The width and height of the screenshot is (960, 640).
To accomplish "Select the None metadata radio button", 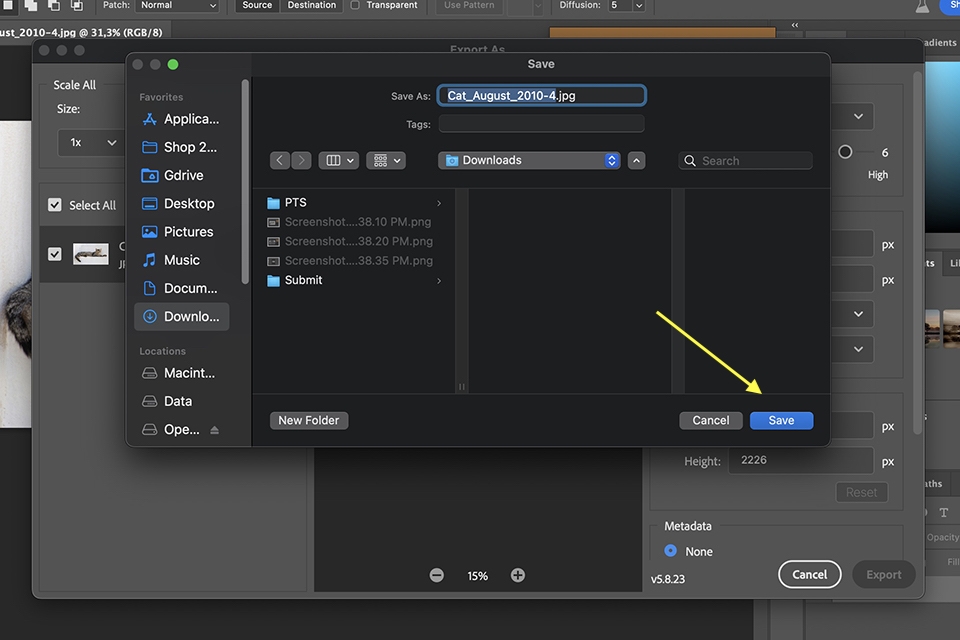I will [670, 551].
